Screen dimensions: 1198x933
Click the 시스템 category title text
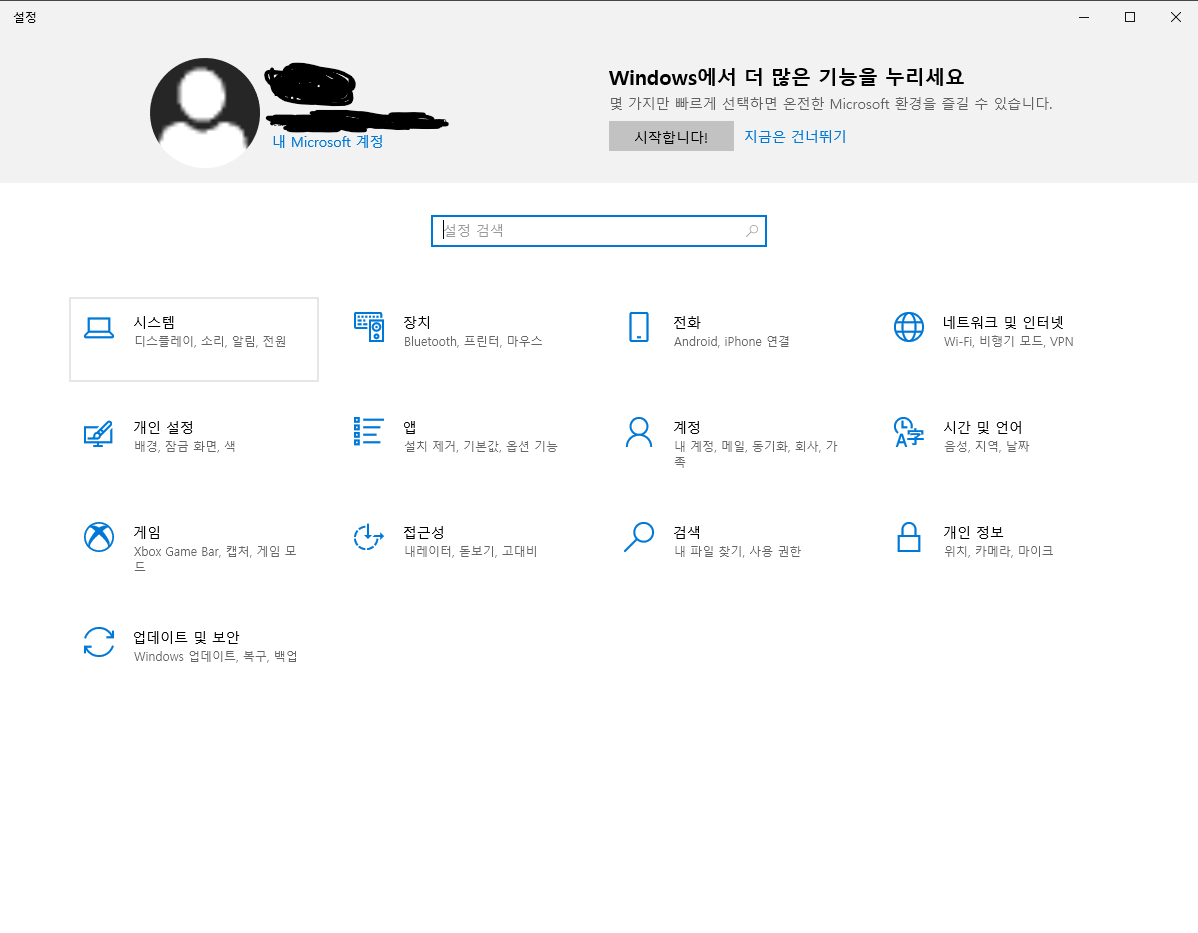154,322
